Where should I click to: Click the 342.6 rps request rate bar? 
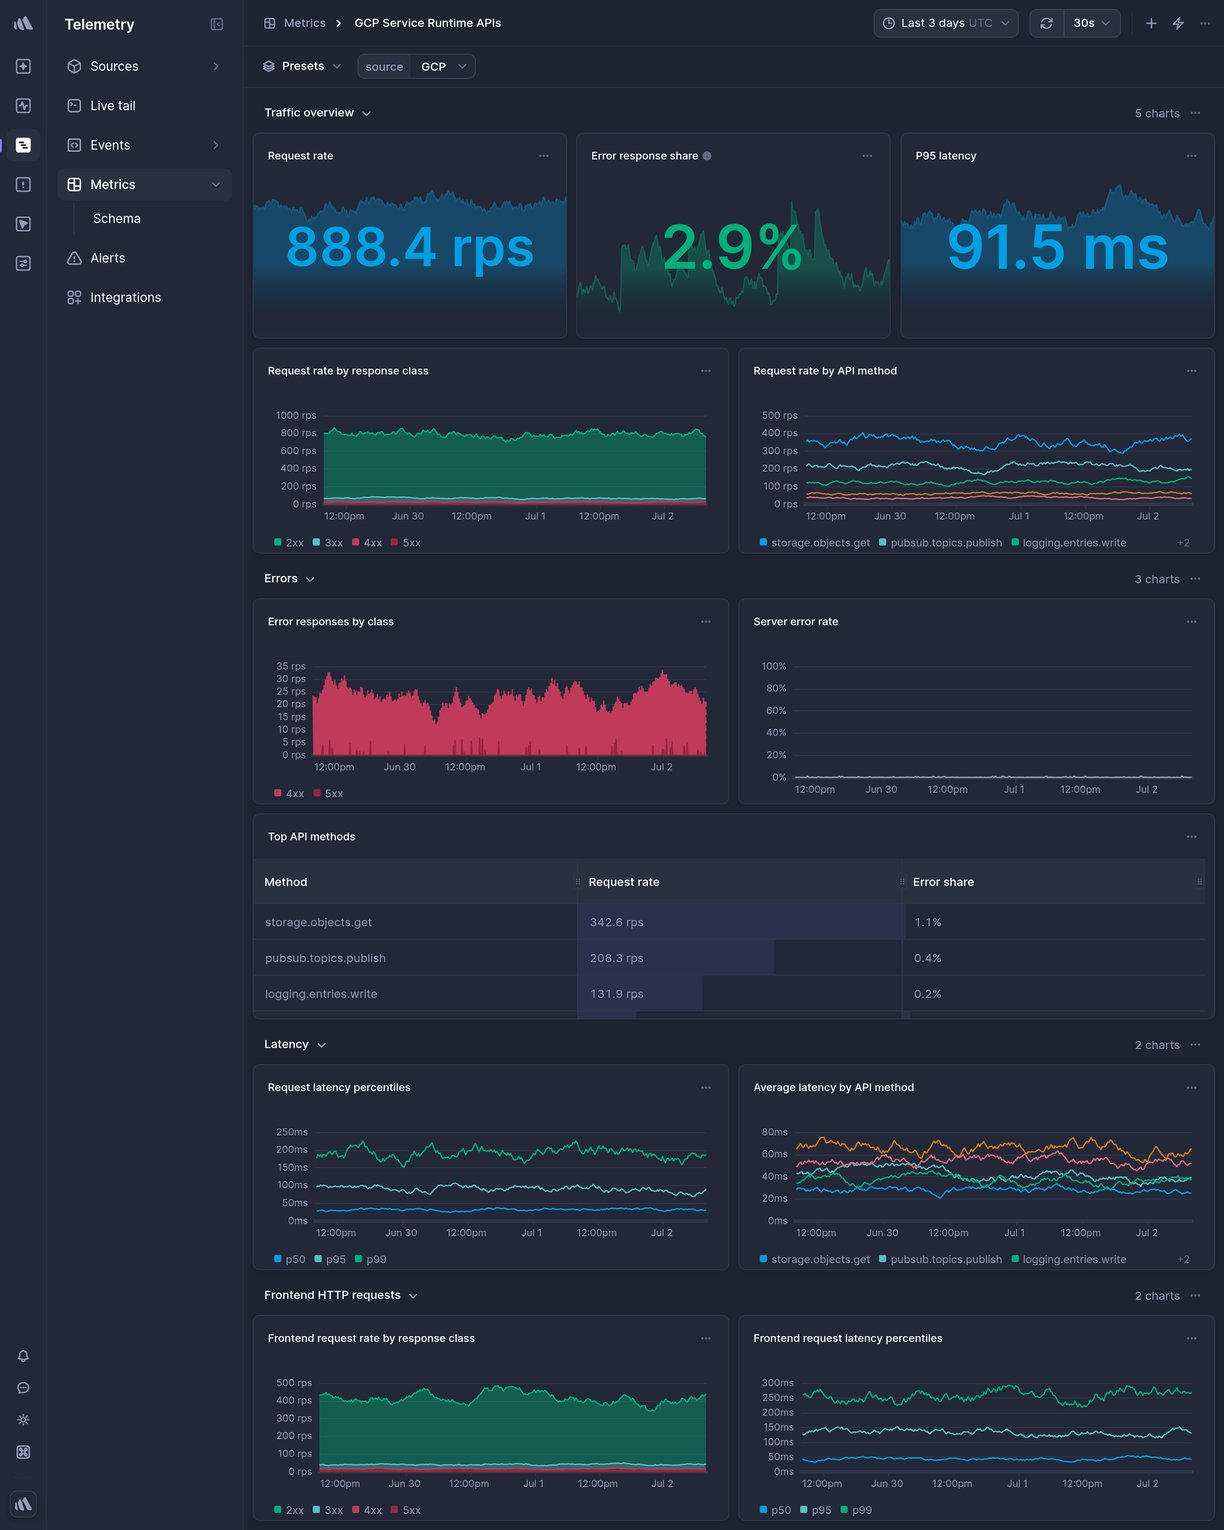740,922
